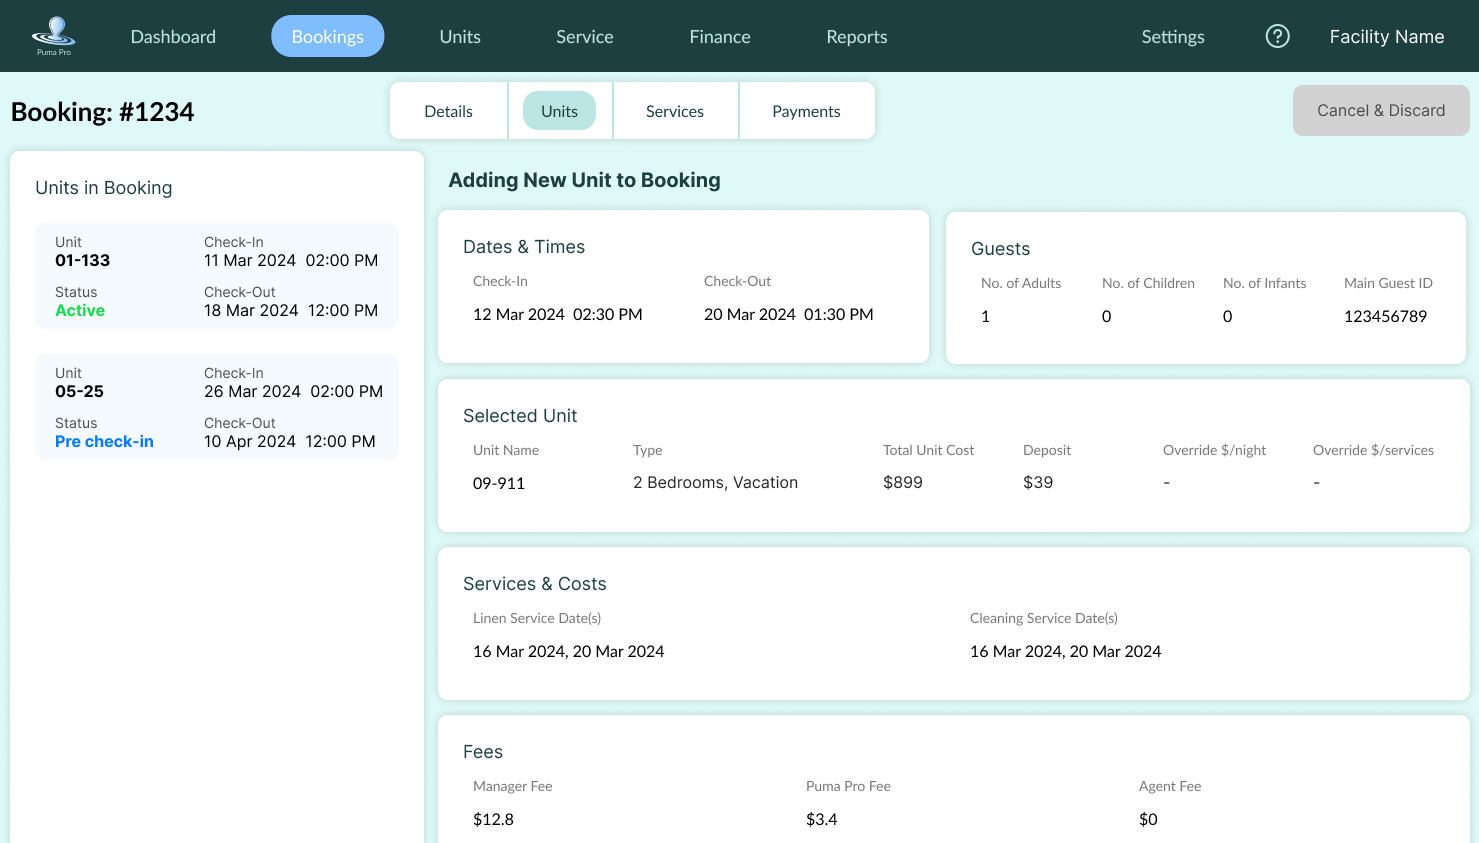Click the Pre check-in status text
Screen dimensions: 1479x843
[104, 442]
